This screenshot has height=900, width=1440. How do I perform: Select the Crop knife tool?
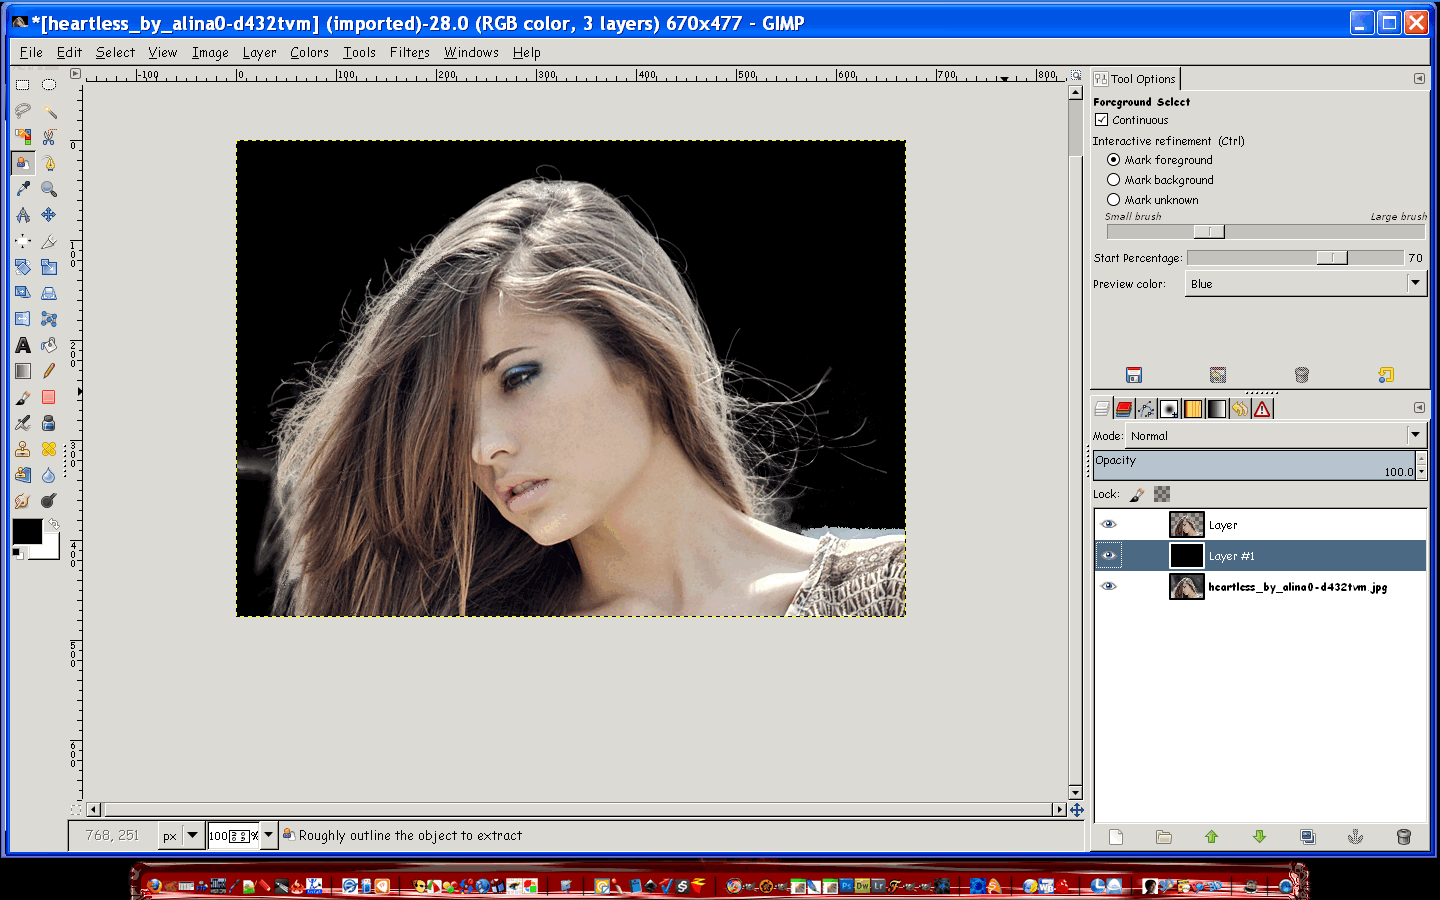[x=48, y=241]
